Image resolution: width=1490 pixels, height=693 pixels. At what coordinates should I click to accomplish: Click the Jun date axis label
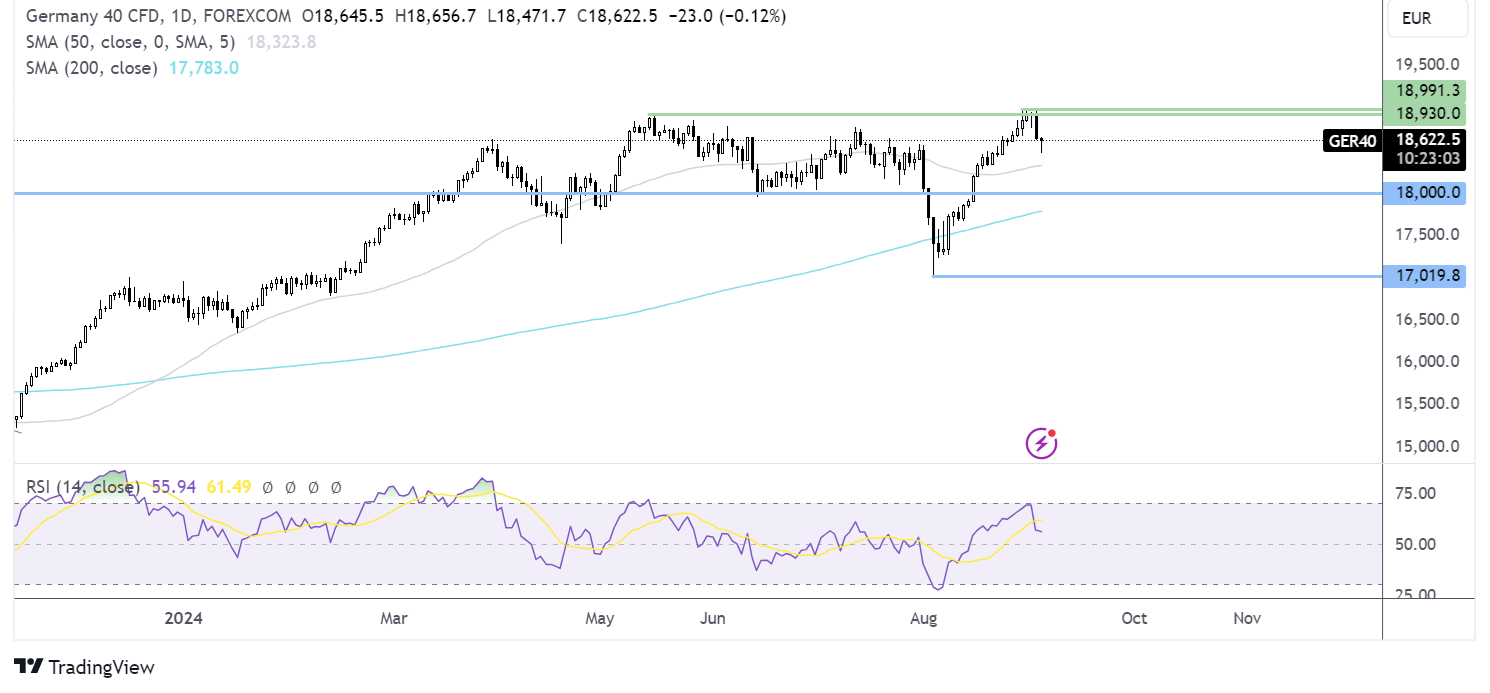[712, 619]
